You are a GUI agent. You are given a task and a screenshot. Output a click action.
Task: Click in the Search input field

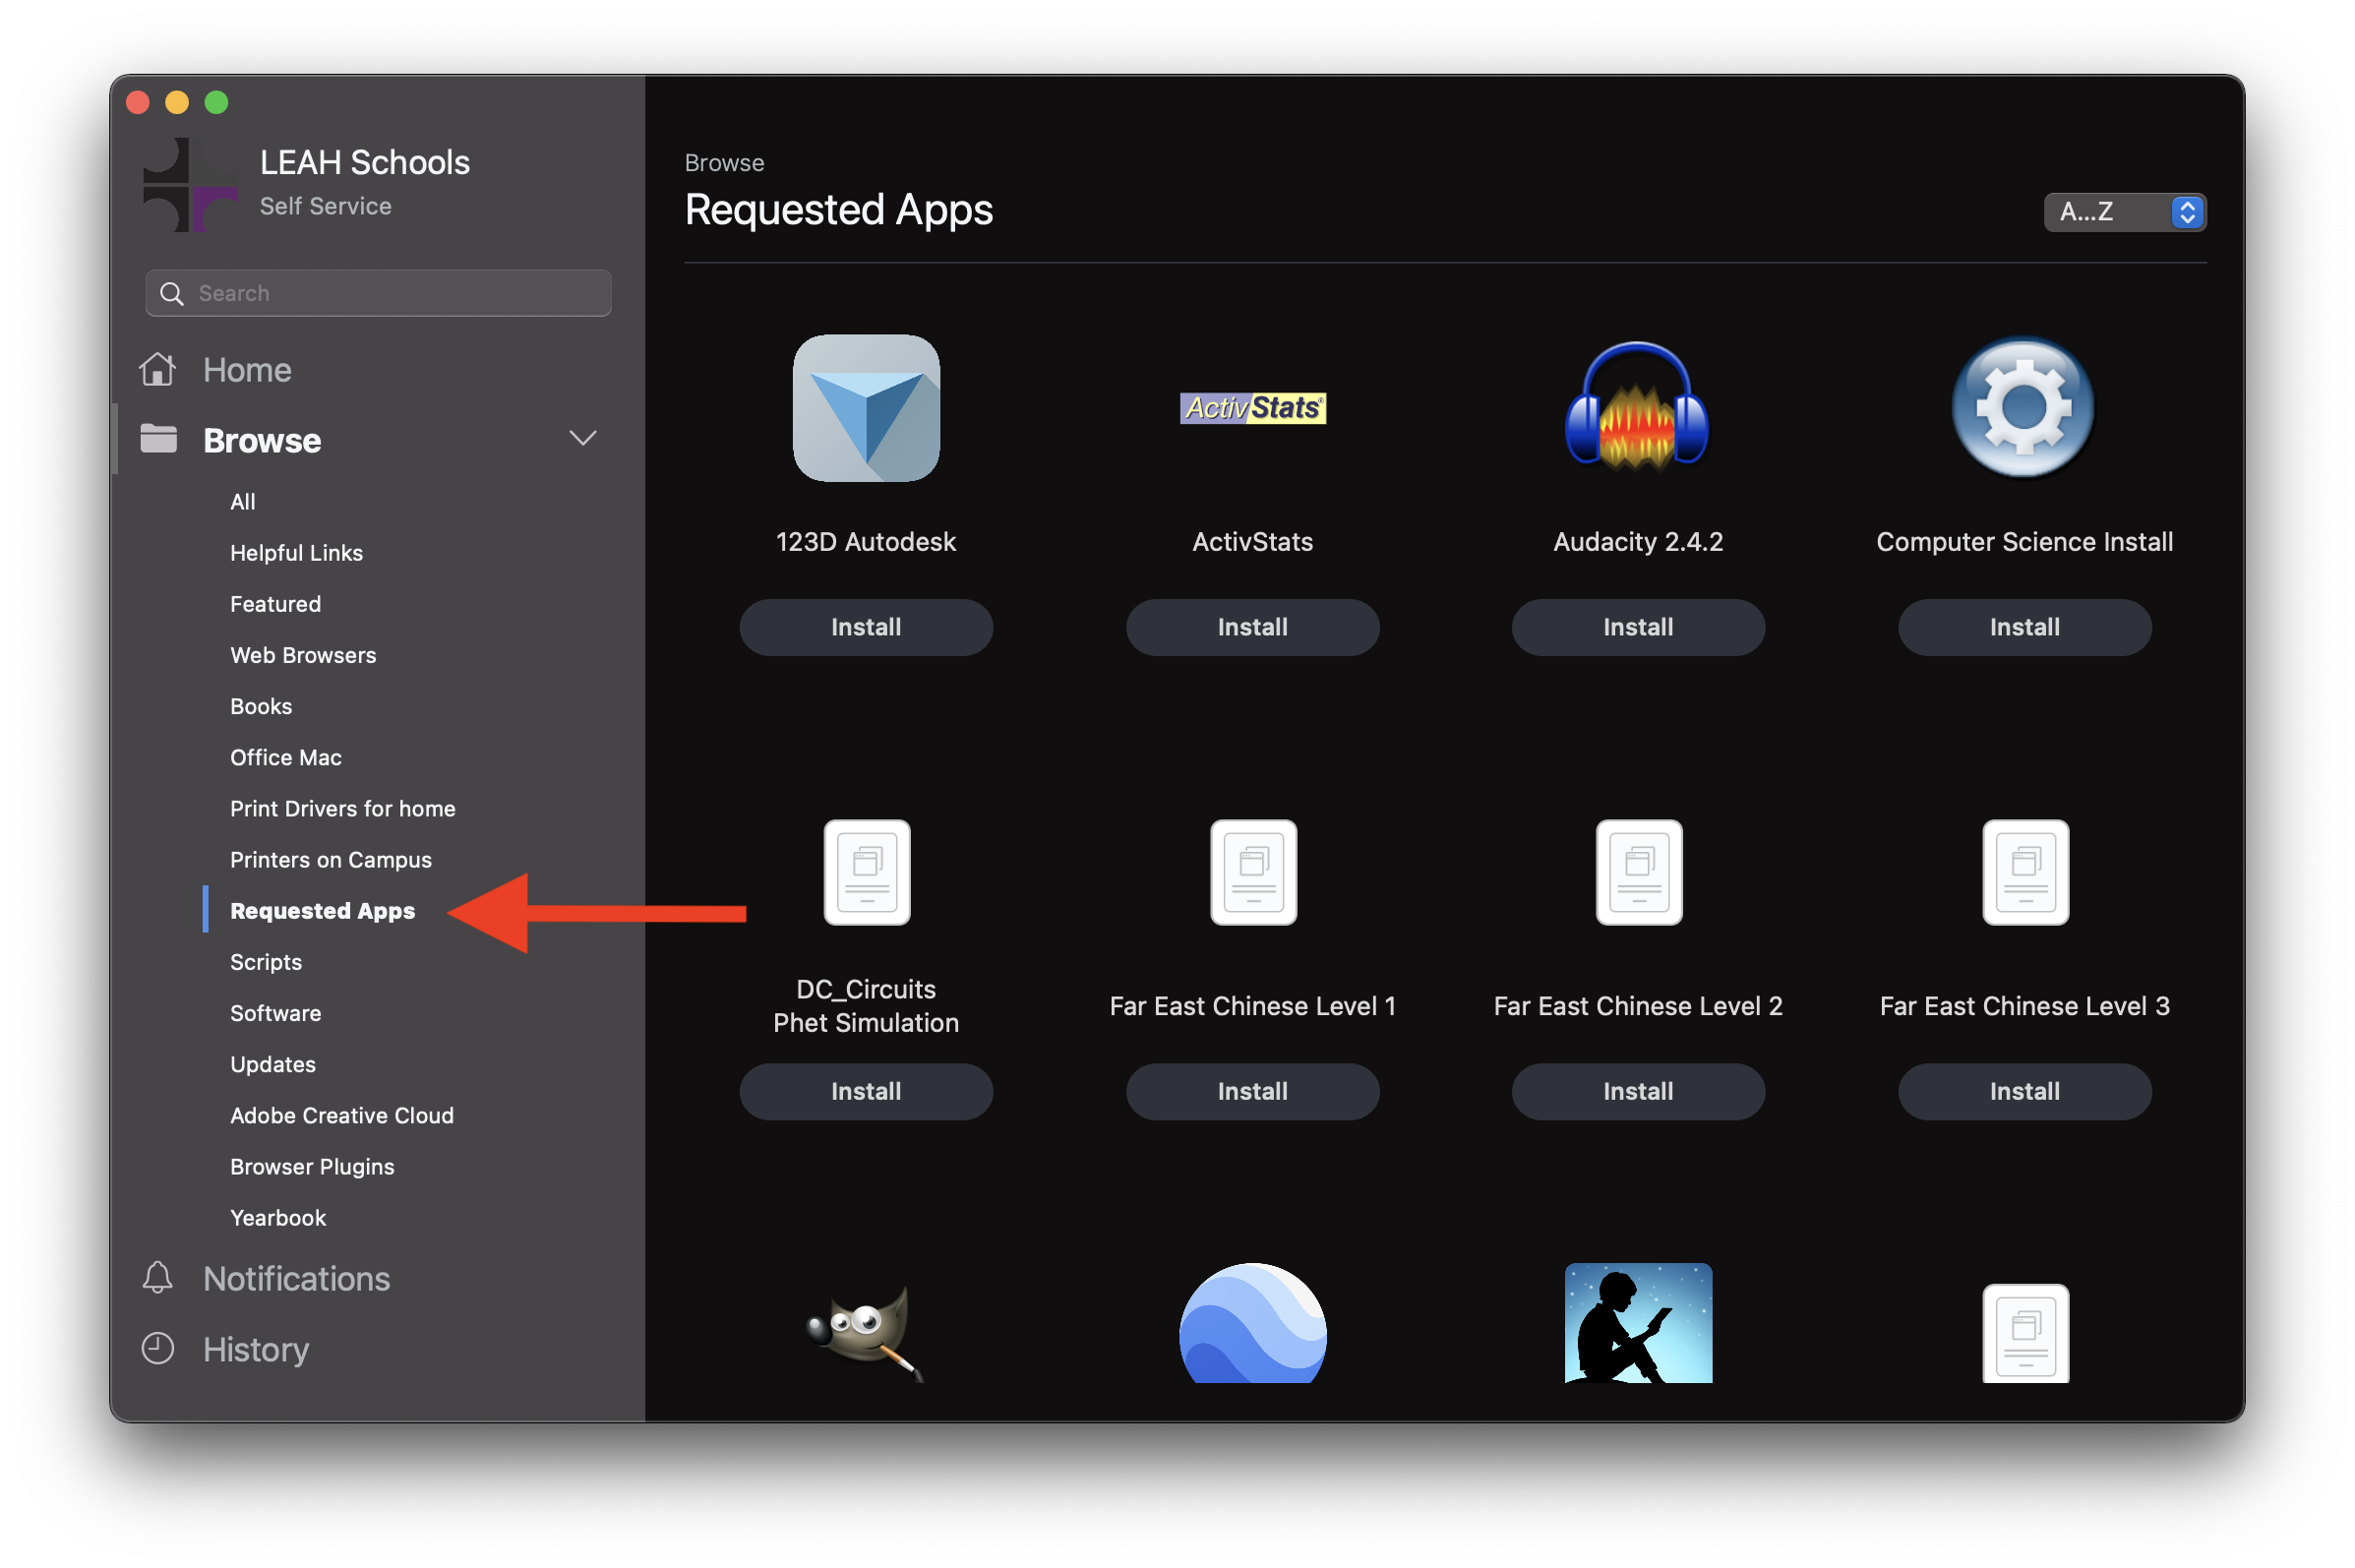(x=378, y=293)
